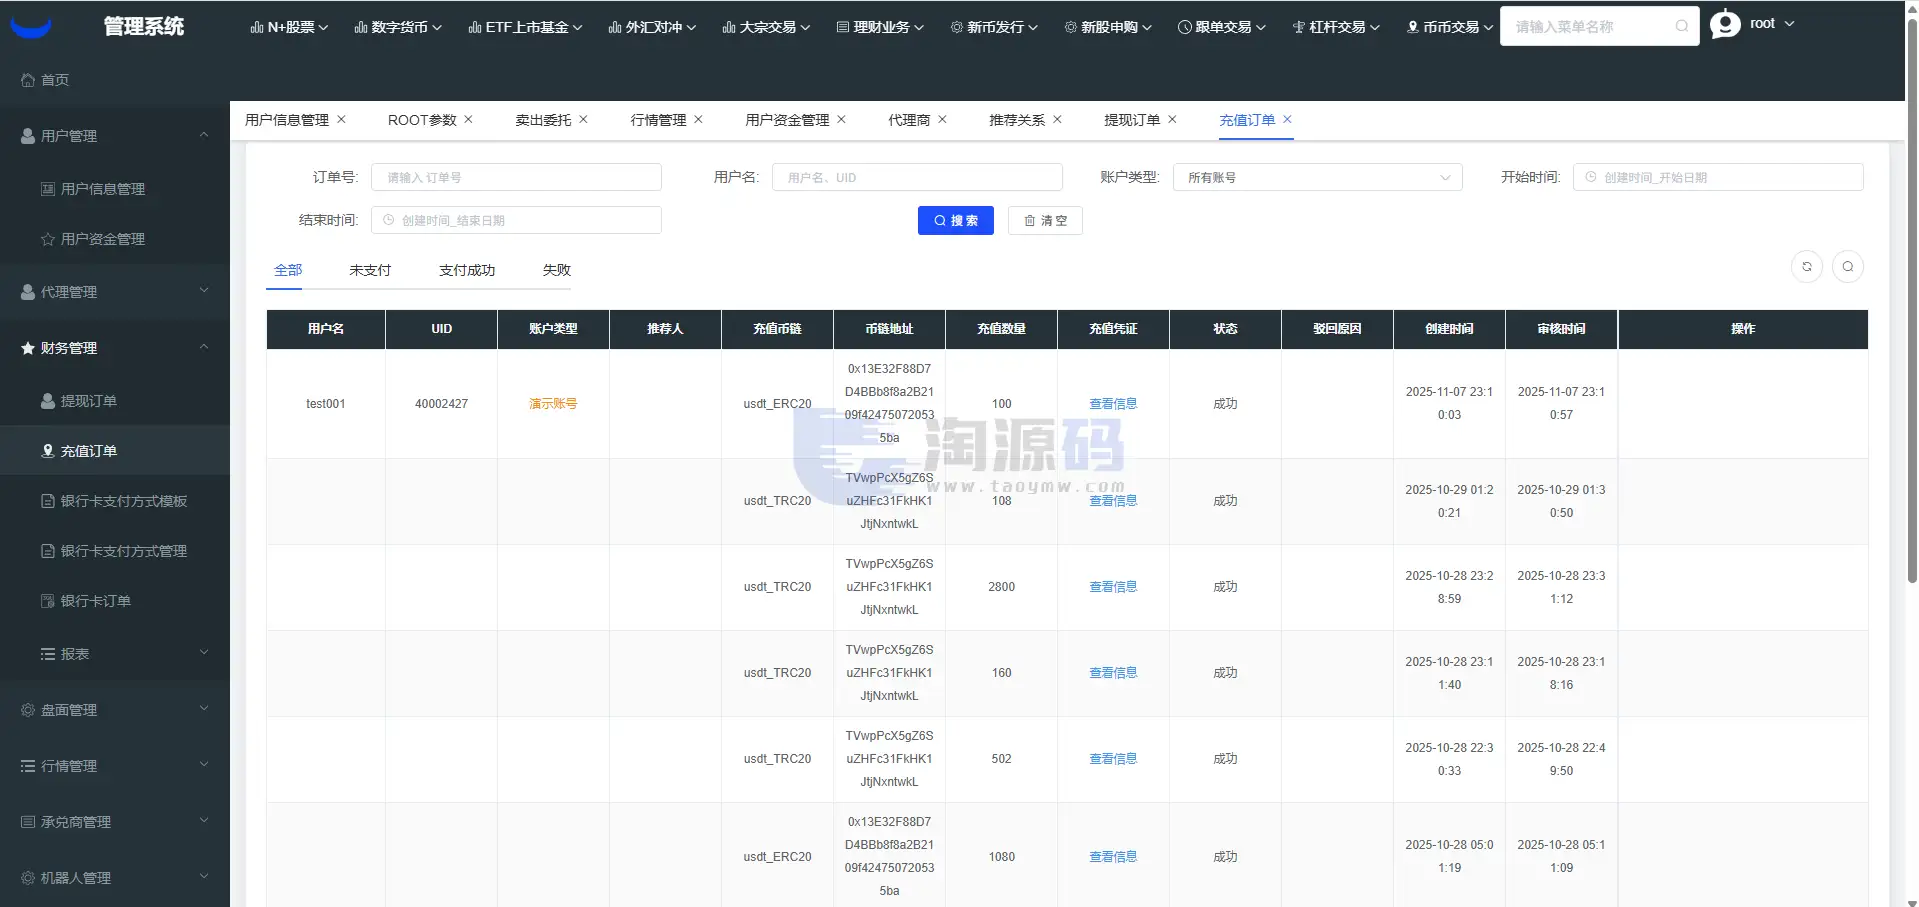The width and height of the screenshot is (1919, 907).
Task: Open the 杠杆交易 top menu
Action: pos(1336,27)
